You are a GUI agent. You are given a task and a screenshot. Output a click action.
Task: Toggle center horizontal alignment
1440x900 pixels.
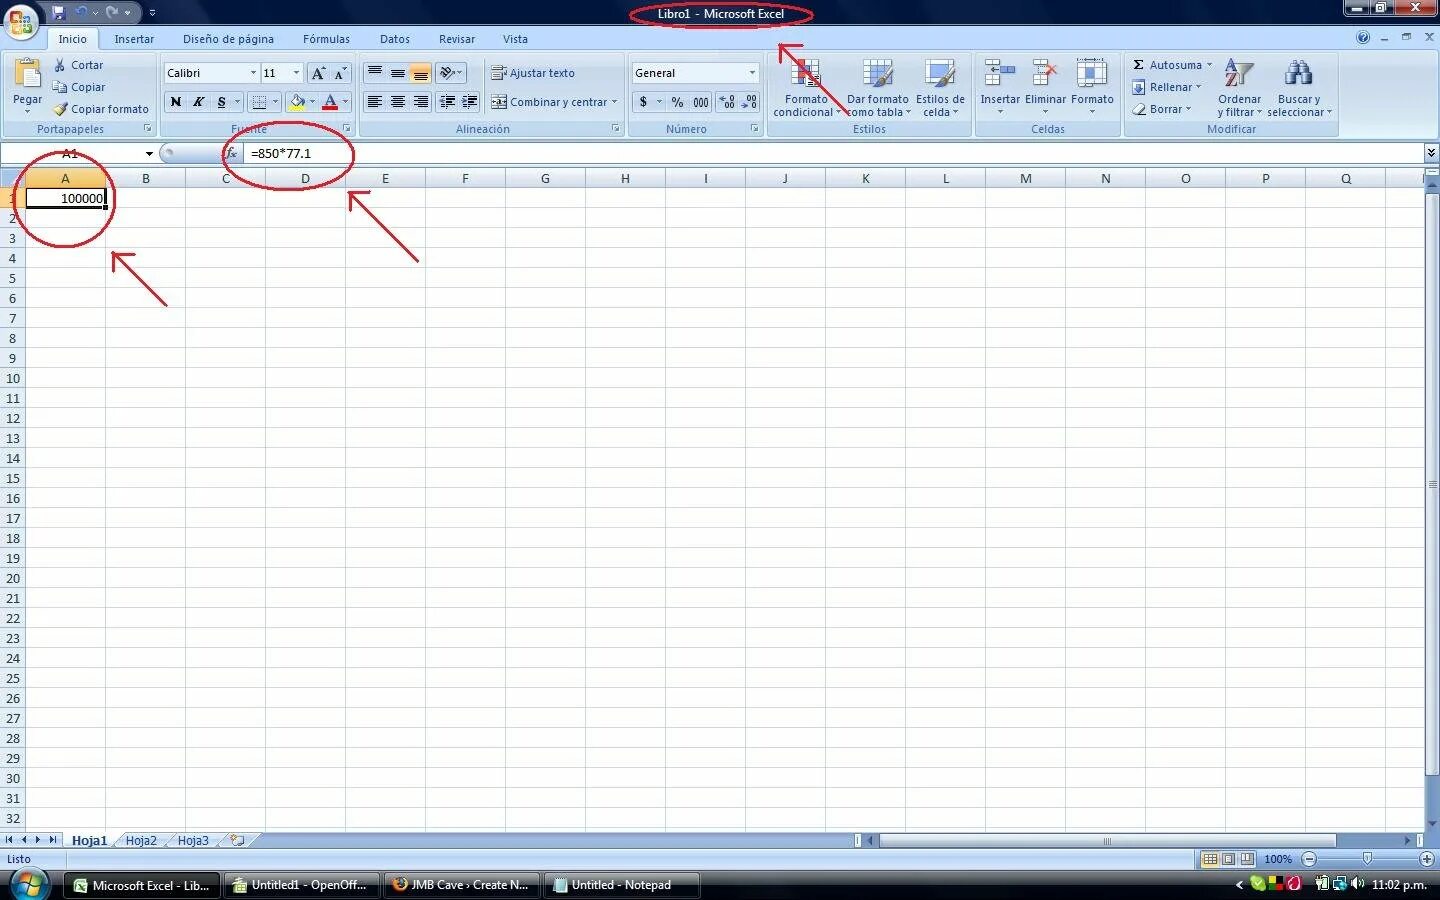point(397,102)
